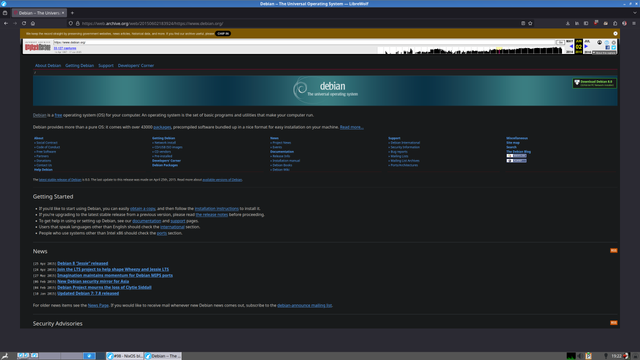Open the News Page link
Viewport: 640px width, 360px height.
98,305
